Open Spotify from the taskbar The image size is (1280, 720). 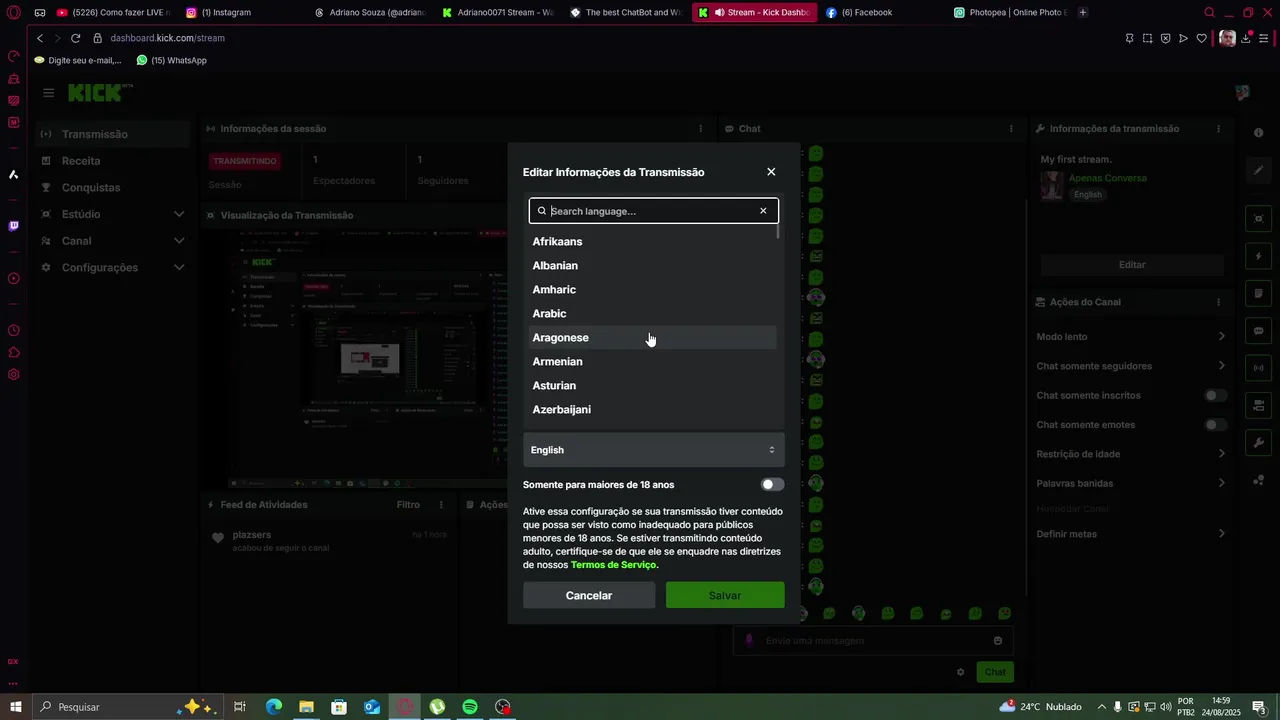(470, 707)
